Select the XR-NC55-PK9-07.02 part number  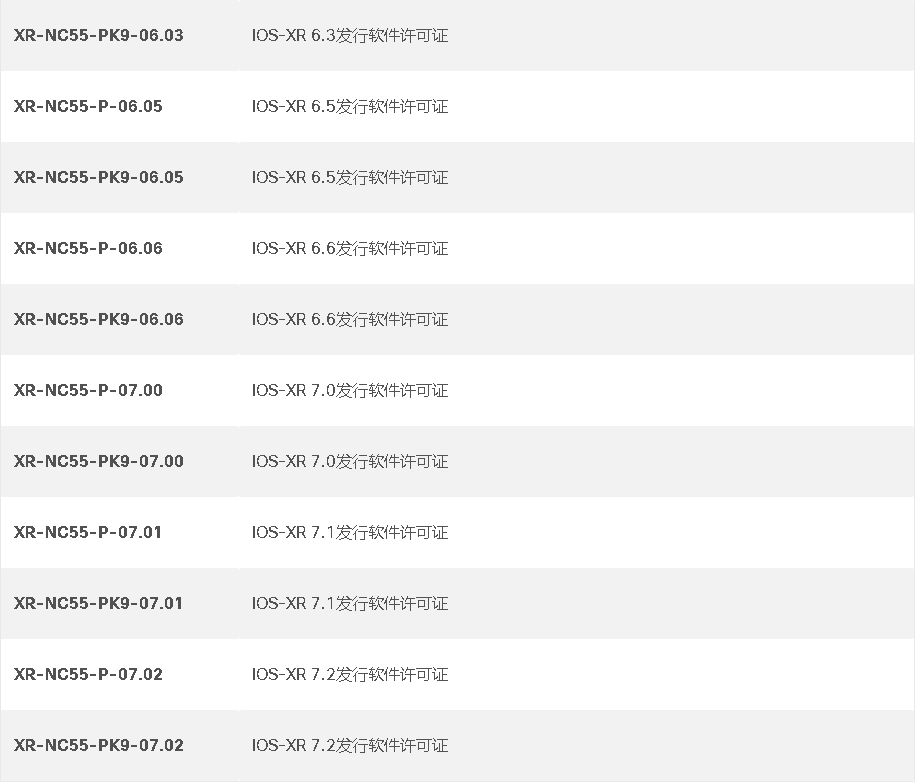(99, 745)
